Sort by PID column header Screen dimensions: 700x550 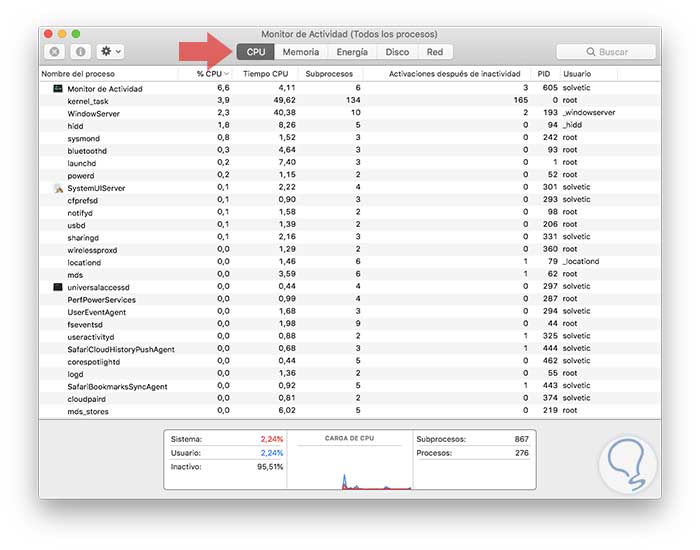[544, 74]
